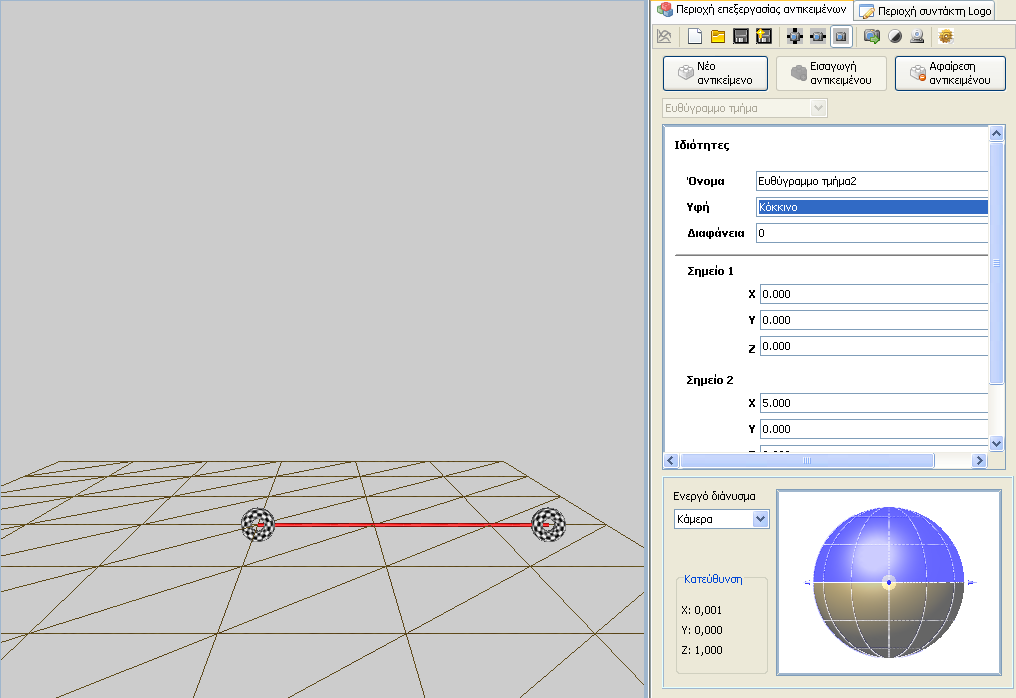This screenshot has width=1016, height=698.
Task: Click the Όνομα input field
Action: 872,181
